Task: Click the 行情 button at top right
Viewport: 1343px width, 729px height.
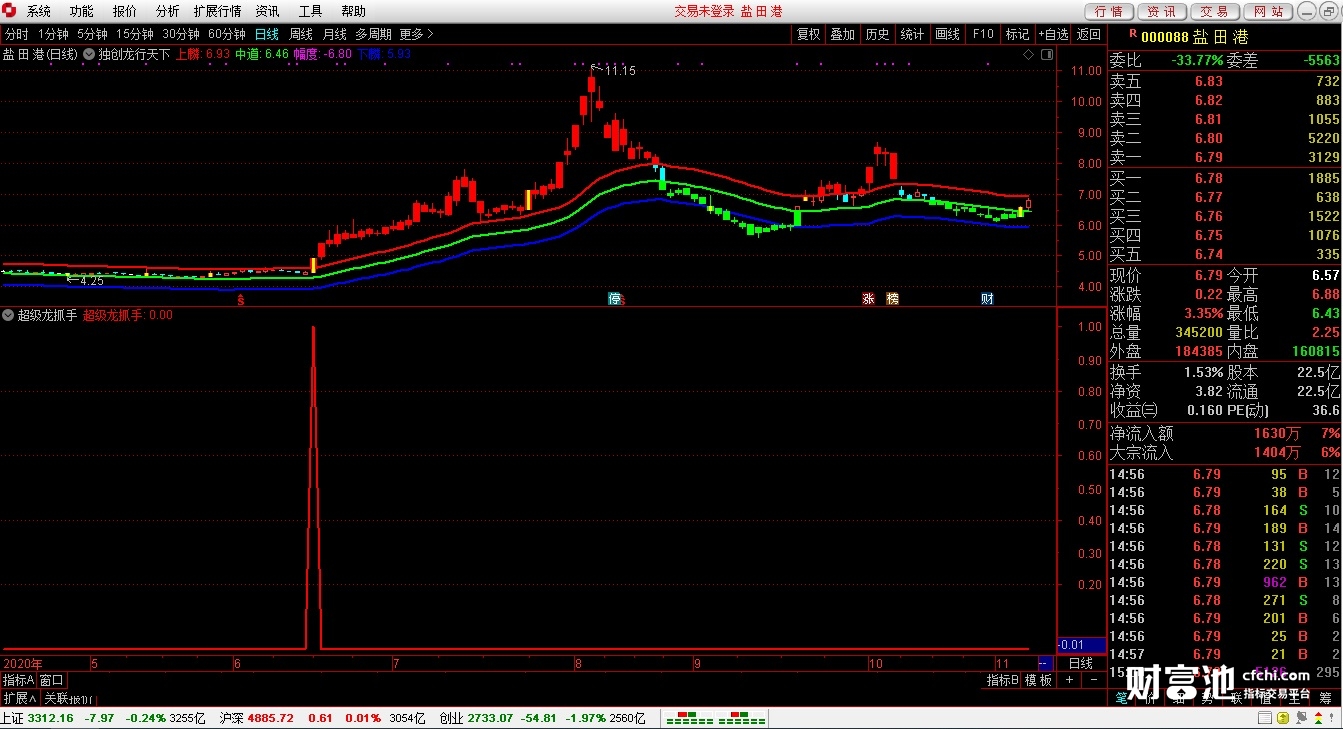Action: coord(1109,12)
